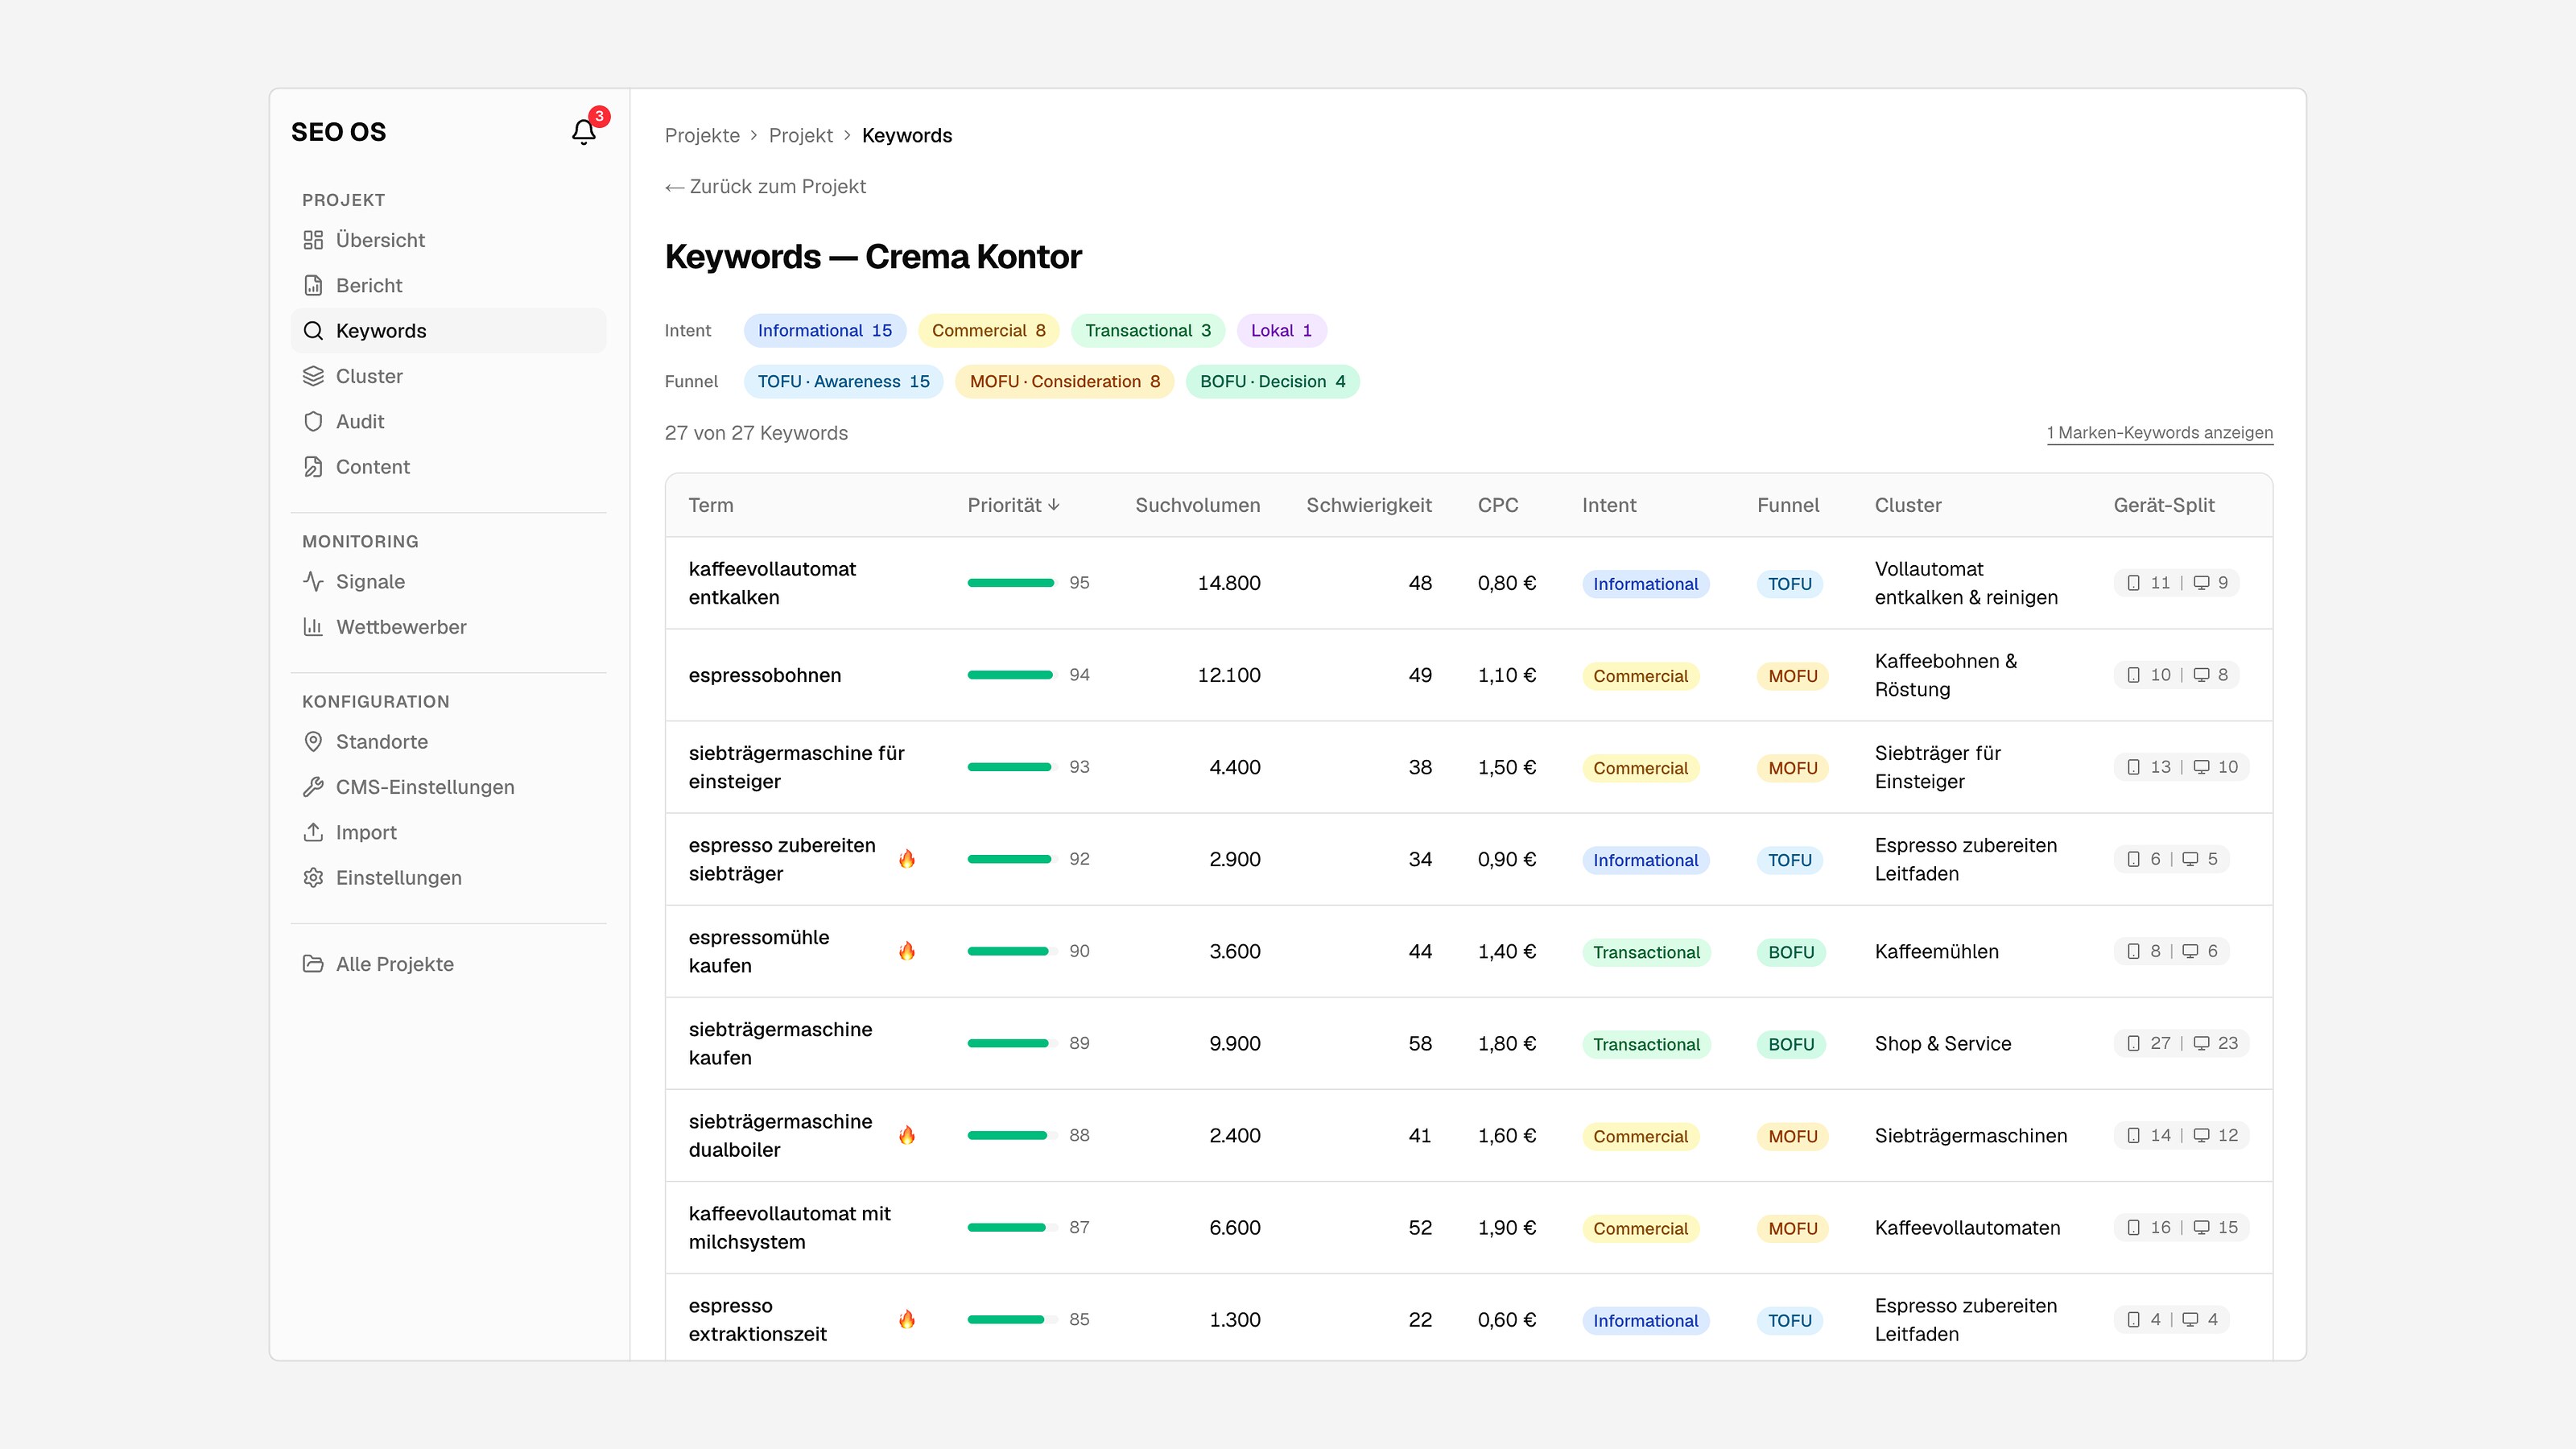Open the Bericht sidebar item
This screenshot has width=2576, height=1449.
click(x=448, y=285)
